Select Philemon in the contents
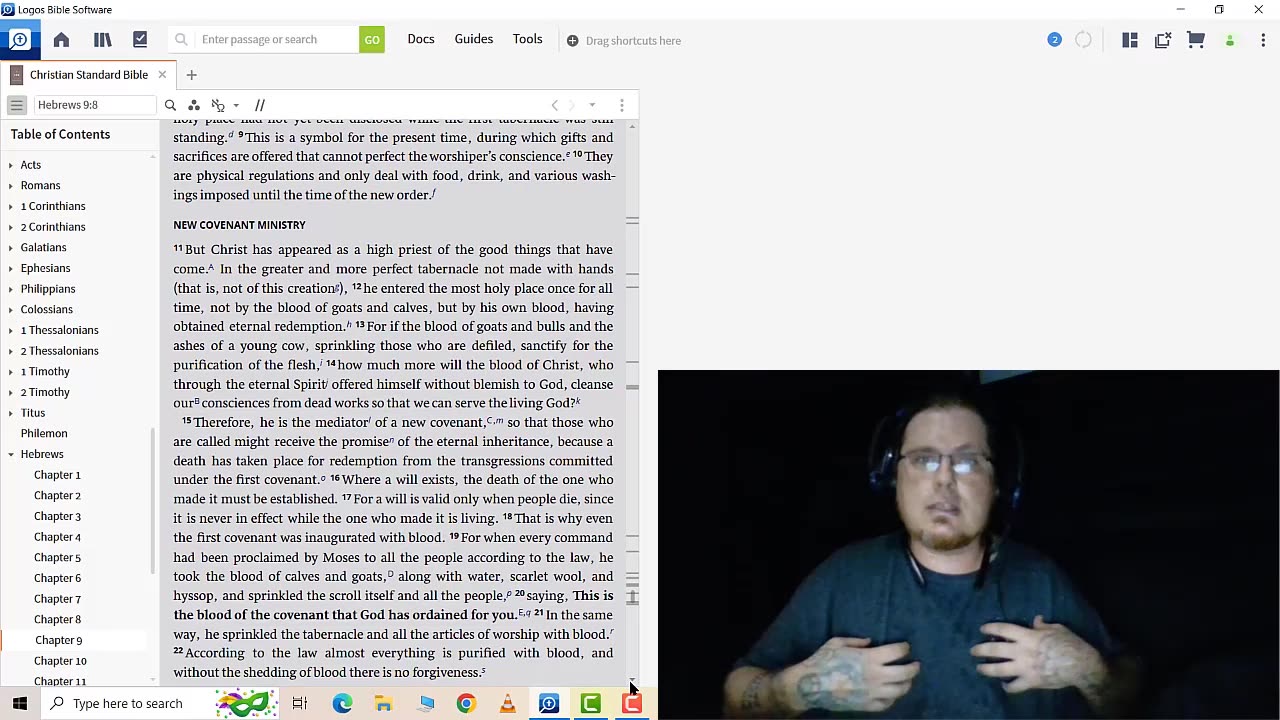The height and width of the screenshot is (720, 1280). tap(44, 433)
